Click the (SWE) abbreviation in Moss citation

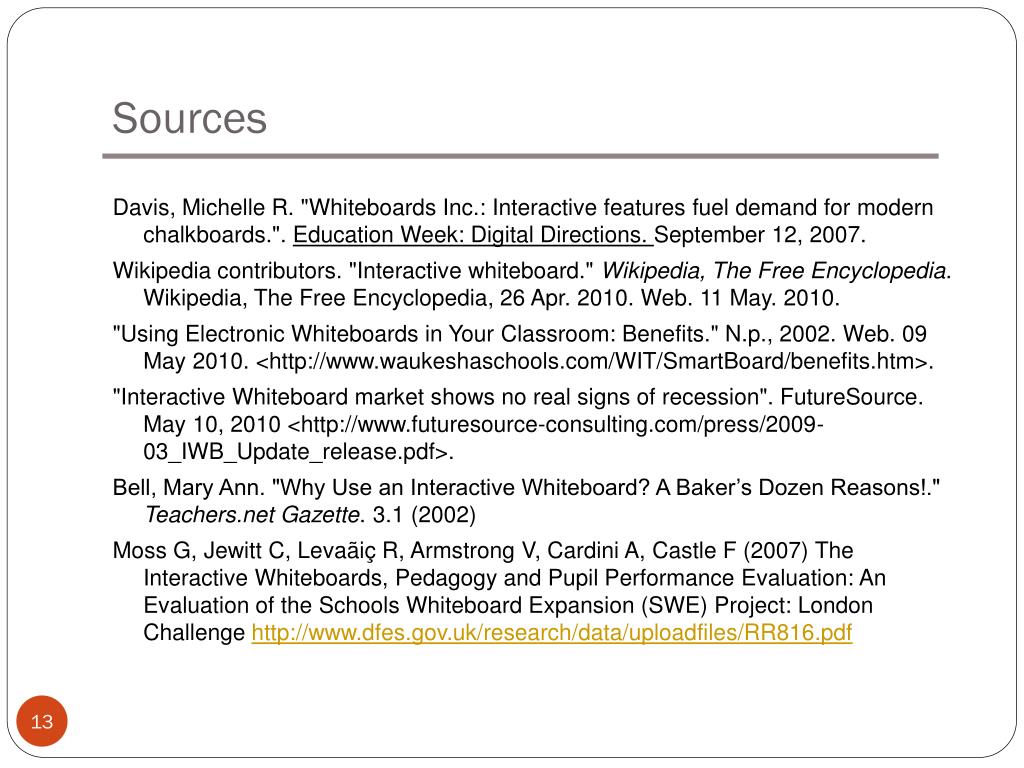675,605
